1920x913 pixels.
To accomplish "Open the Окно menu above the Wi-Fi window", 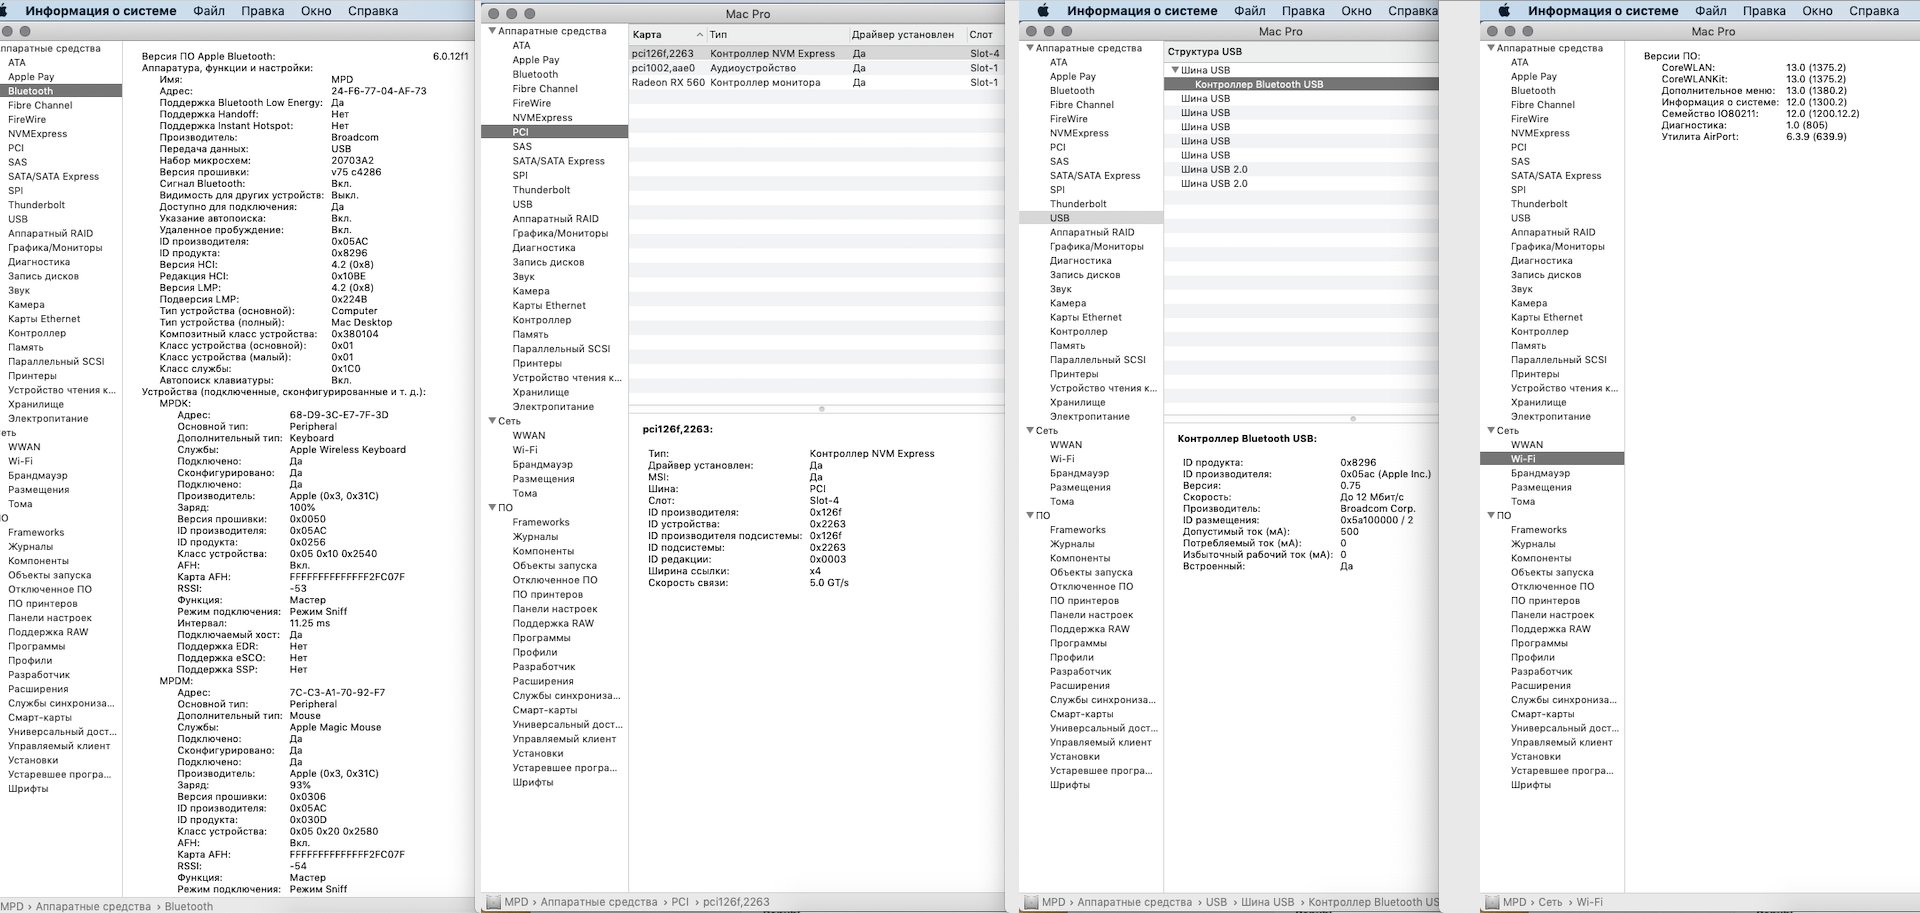I will coord(1818,11).
